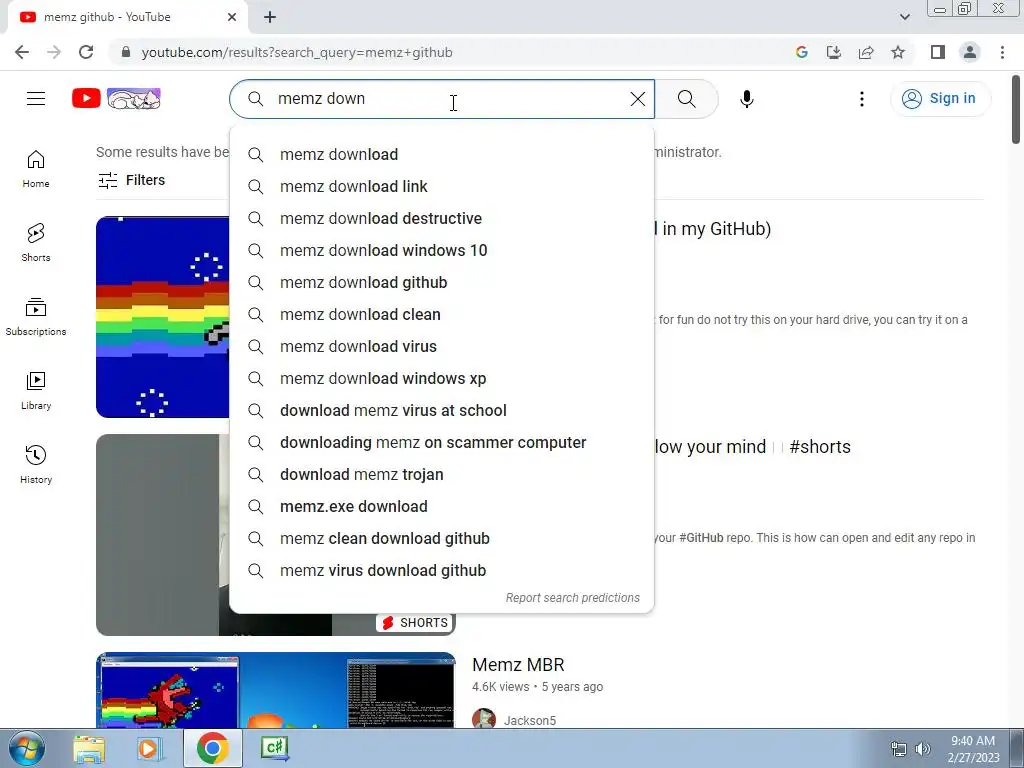Choose suggestion "download memz trojan"
Viewport: 1024px width, 768px height.
pos(441,474)
